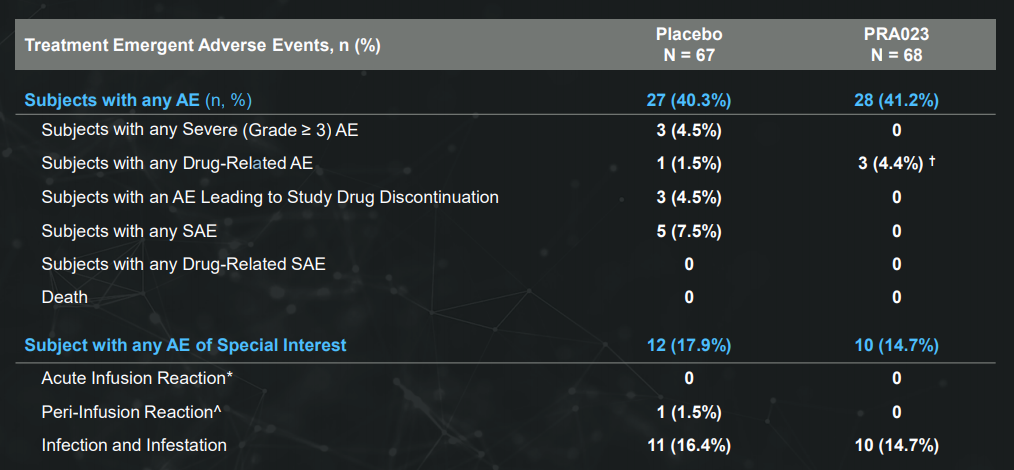Click the Death row label
Screen dimensions: 1014x470
click(x=64, y=297)
